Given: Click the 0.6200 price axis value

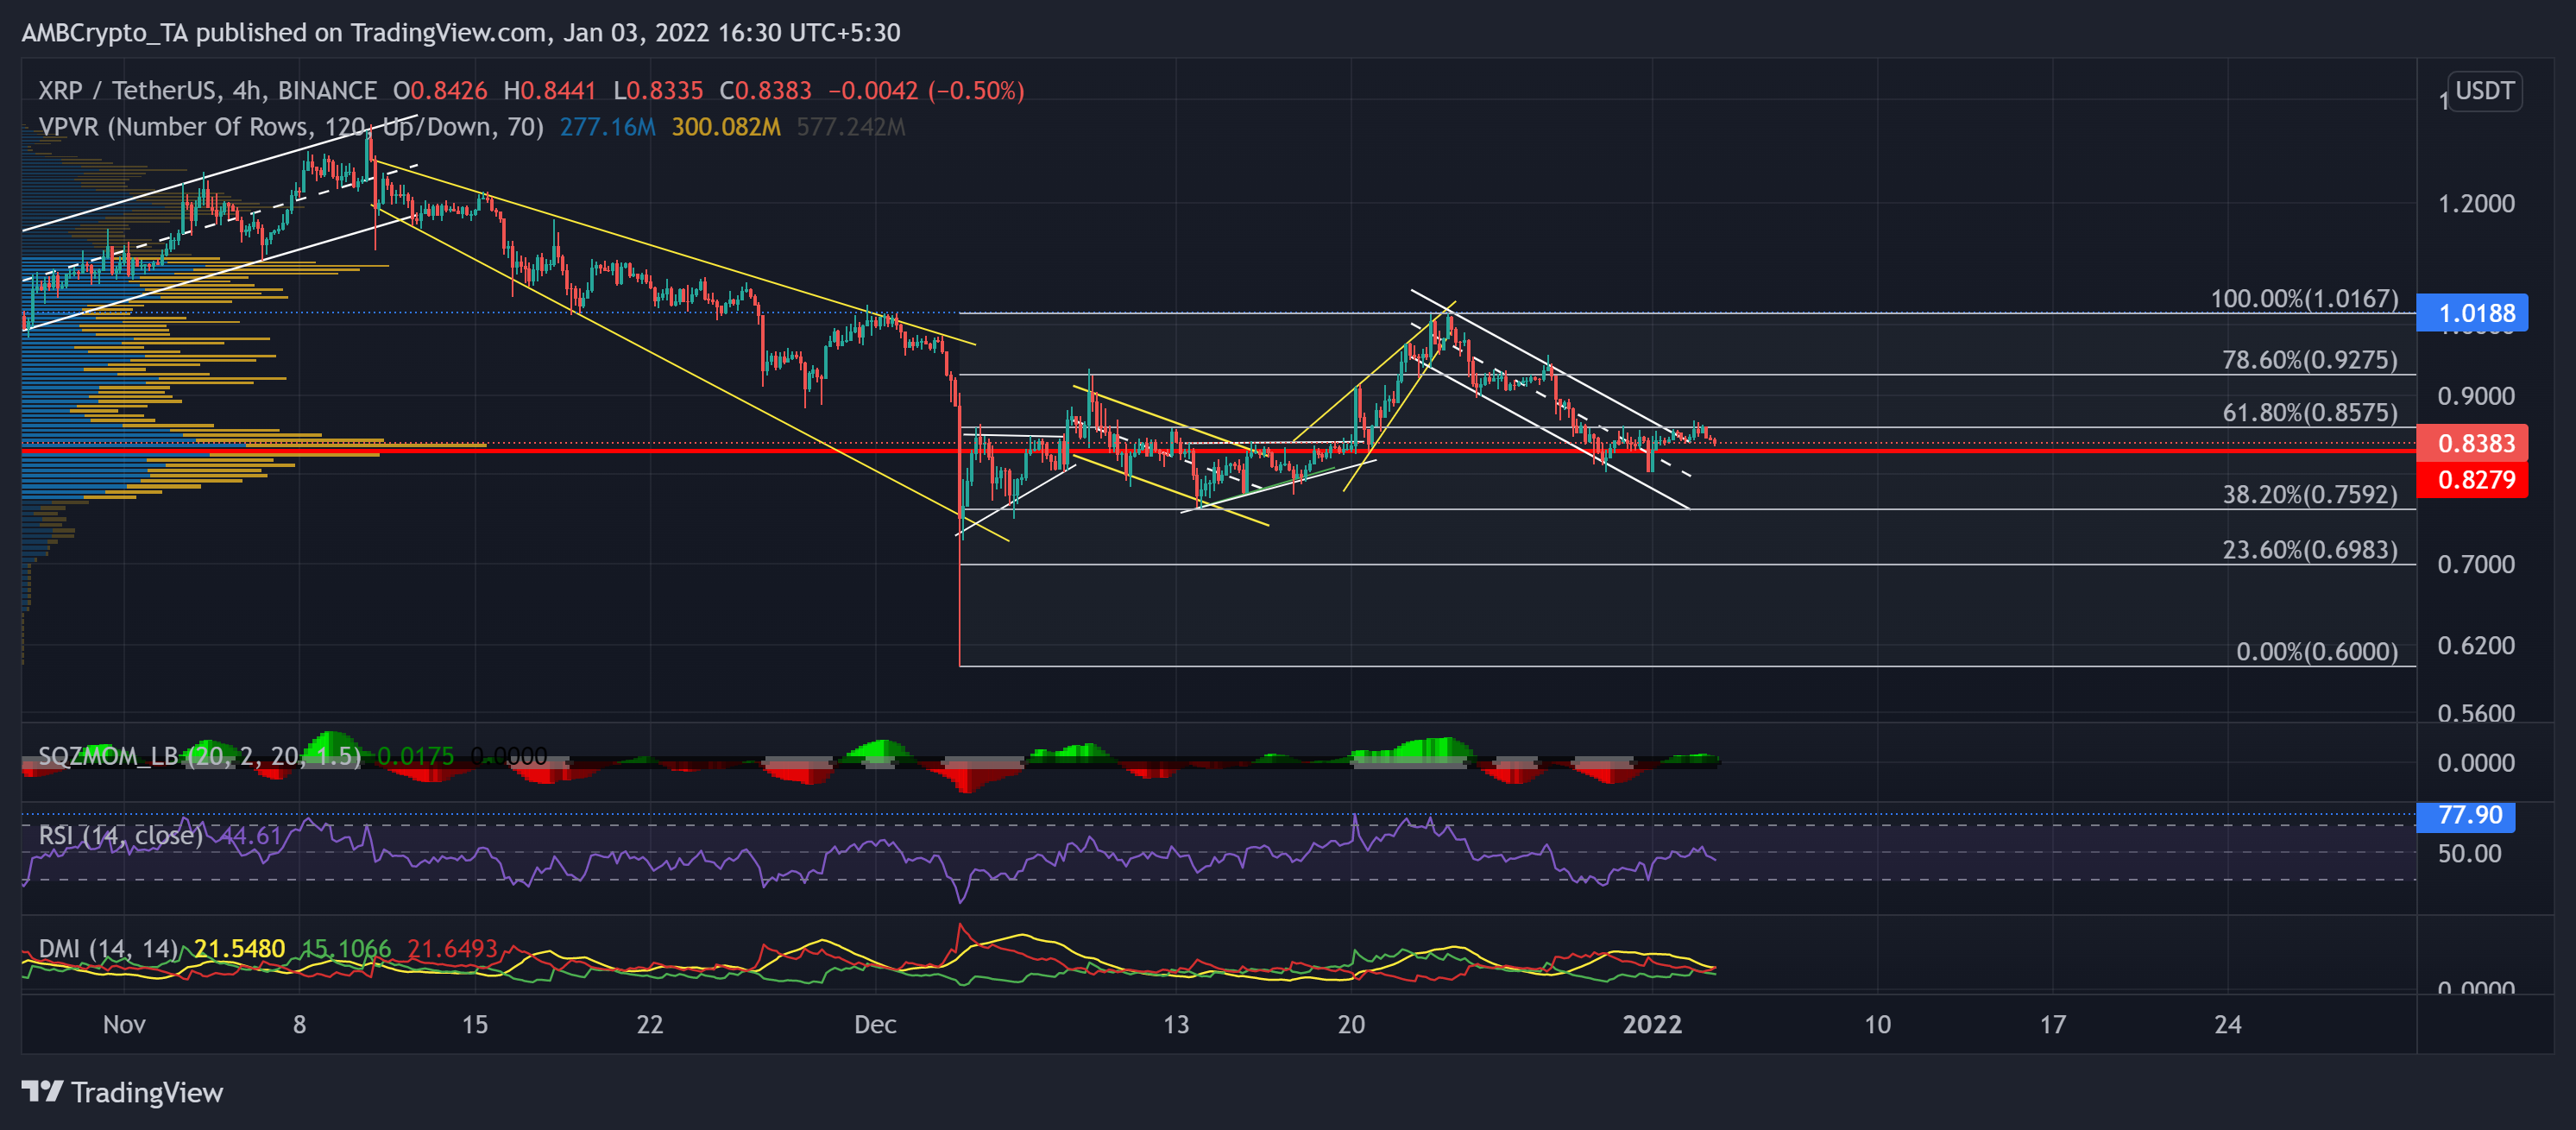Looking at the screenshot, I should [x=2476, y=645].
